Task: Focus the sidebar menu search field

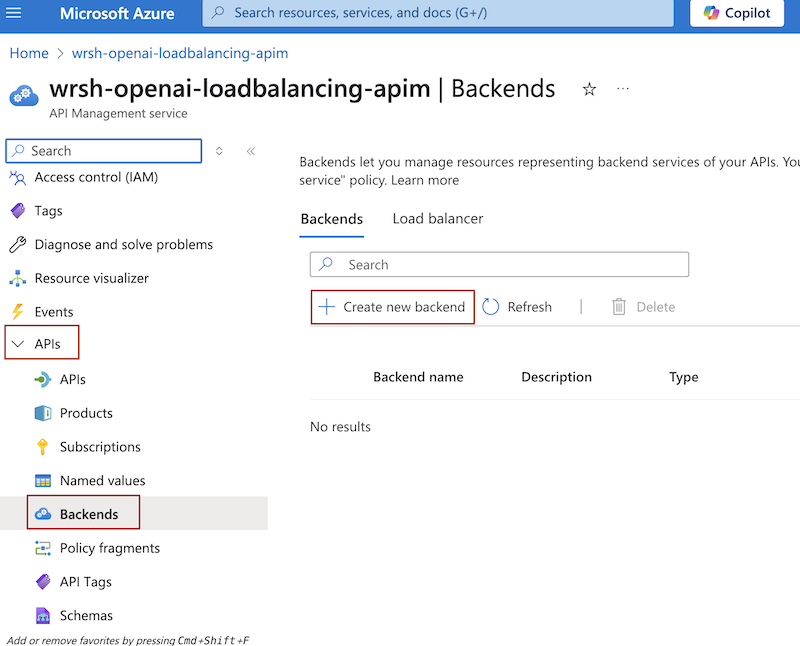Action: [x=104, y=151]
